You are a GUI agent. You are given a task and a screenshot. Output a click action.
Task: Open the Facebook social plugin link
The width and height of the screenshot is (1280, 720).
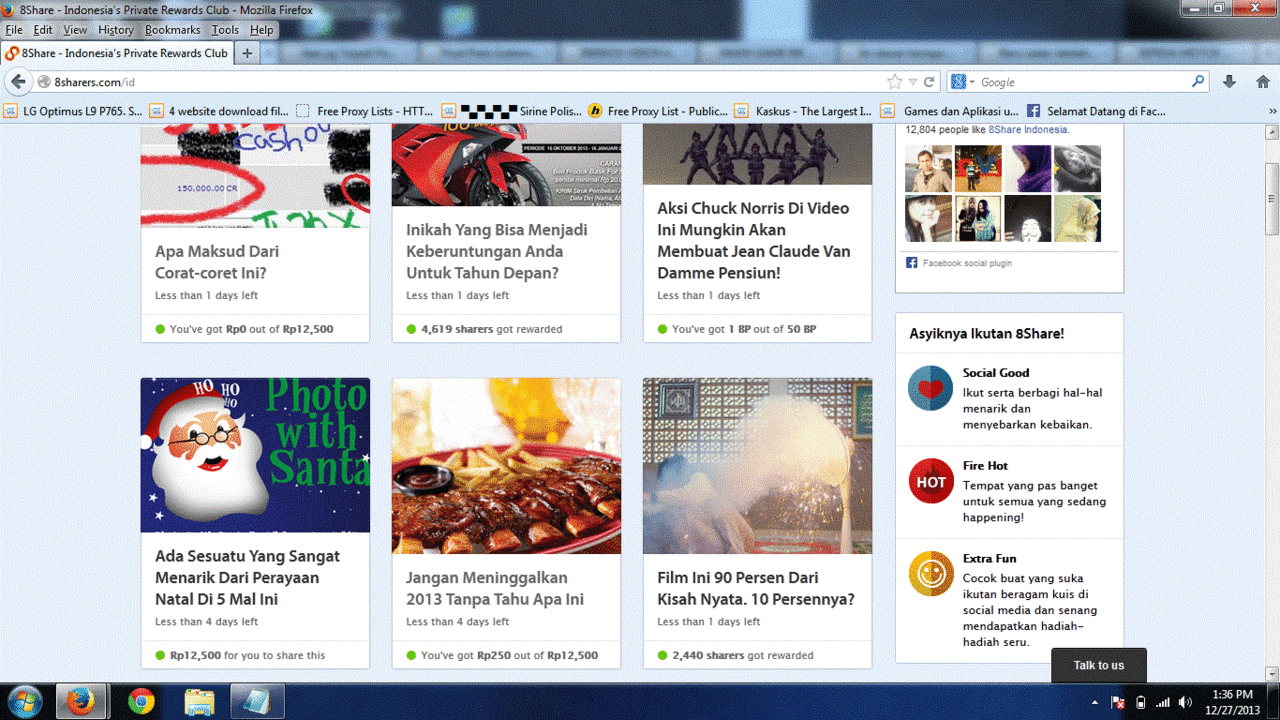967,263
